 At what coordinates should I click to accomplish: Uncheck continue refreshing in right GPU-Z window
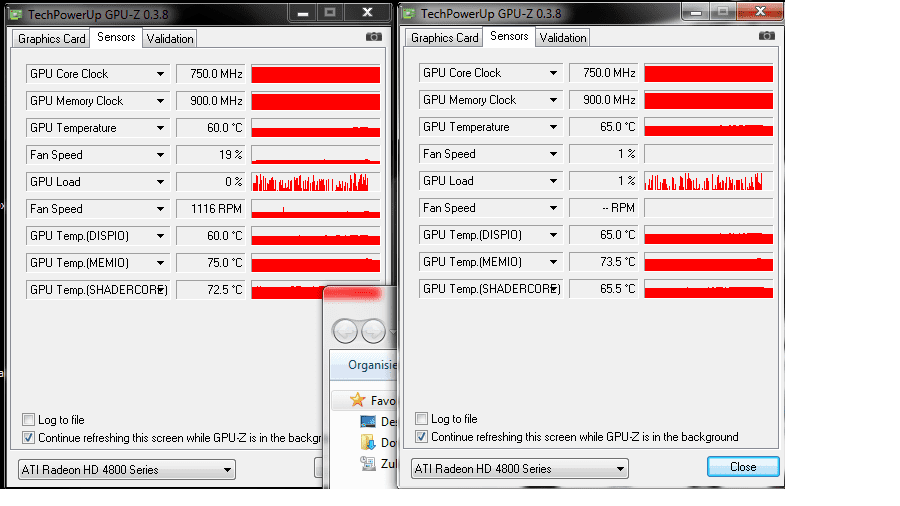point(421,437)
